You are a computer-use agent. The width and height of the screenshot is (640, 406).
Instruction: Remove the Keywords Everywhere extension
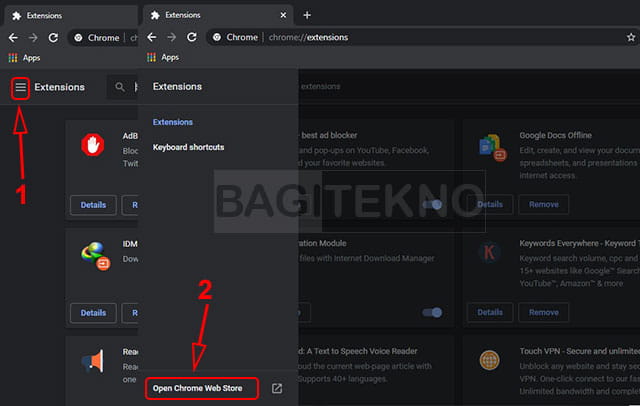[x=544, y=313]
